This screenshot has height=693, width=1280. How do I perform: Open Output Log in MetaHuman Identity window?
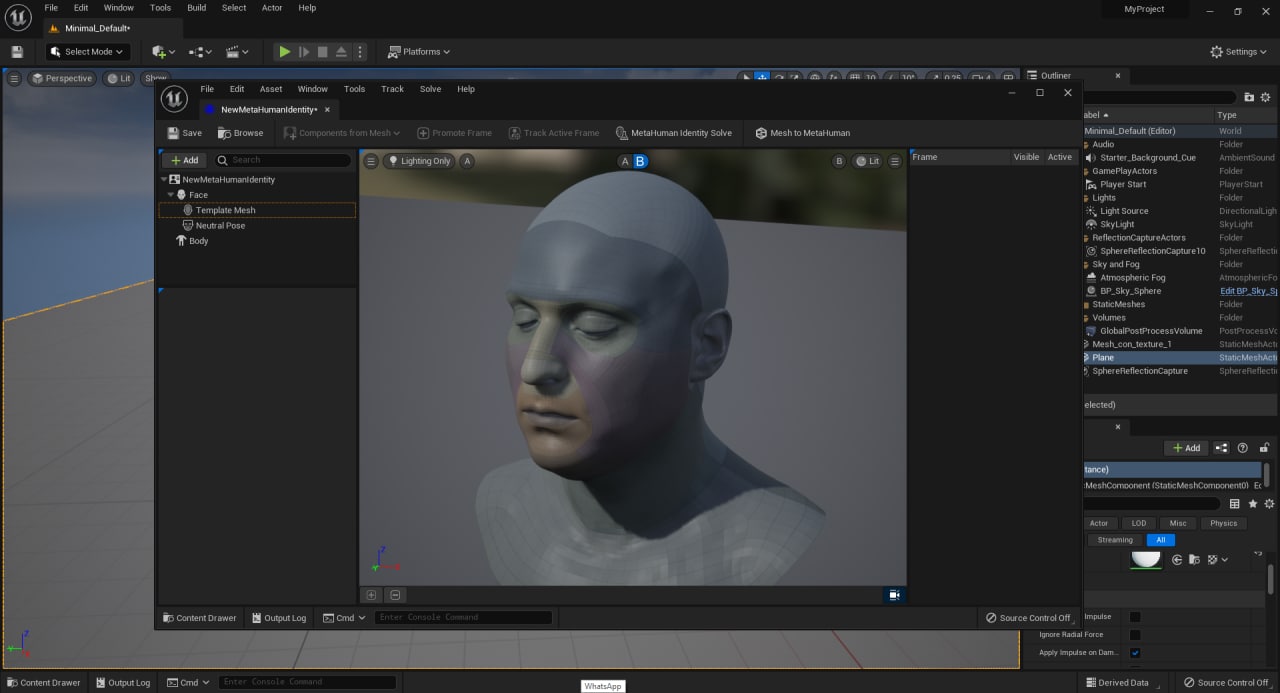tap(278, 618)
